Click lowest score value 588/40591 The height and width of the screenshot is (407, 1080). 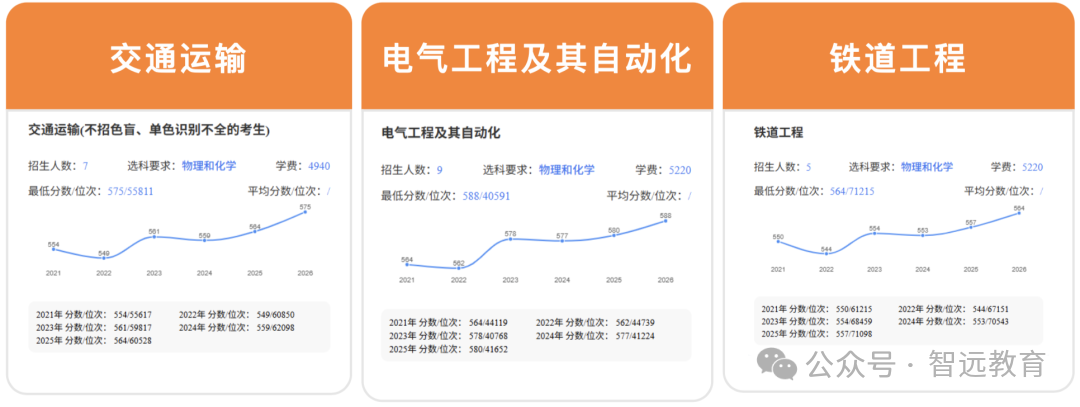point(486,196)
